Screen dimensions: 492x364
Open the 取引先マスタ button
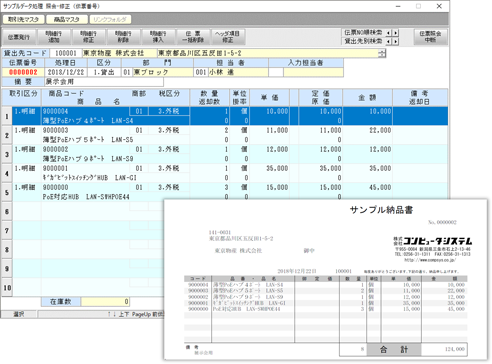pos(23,19)
